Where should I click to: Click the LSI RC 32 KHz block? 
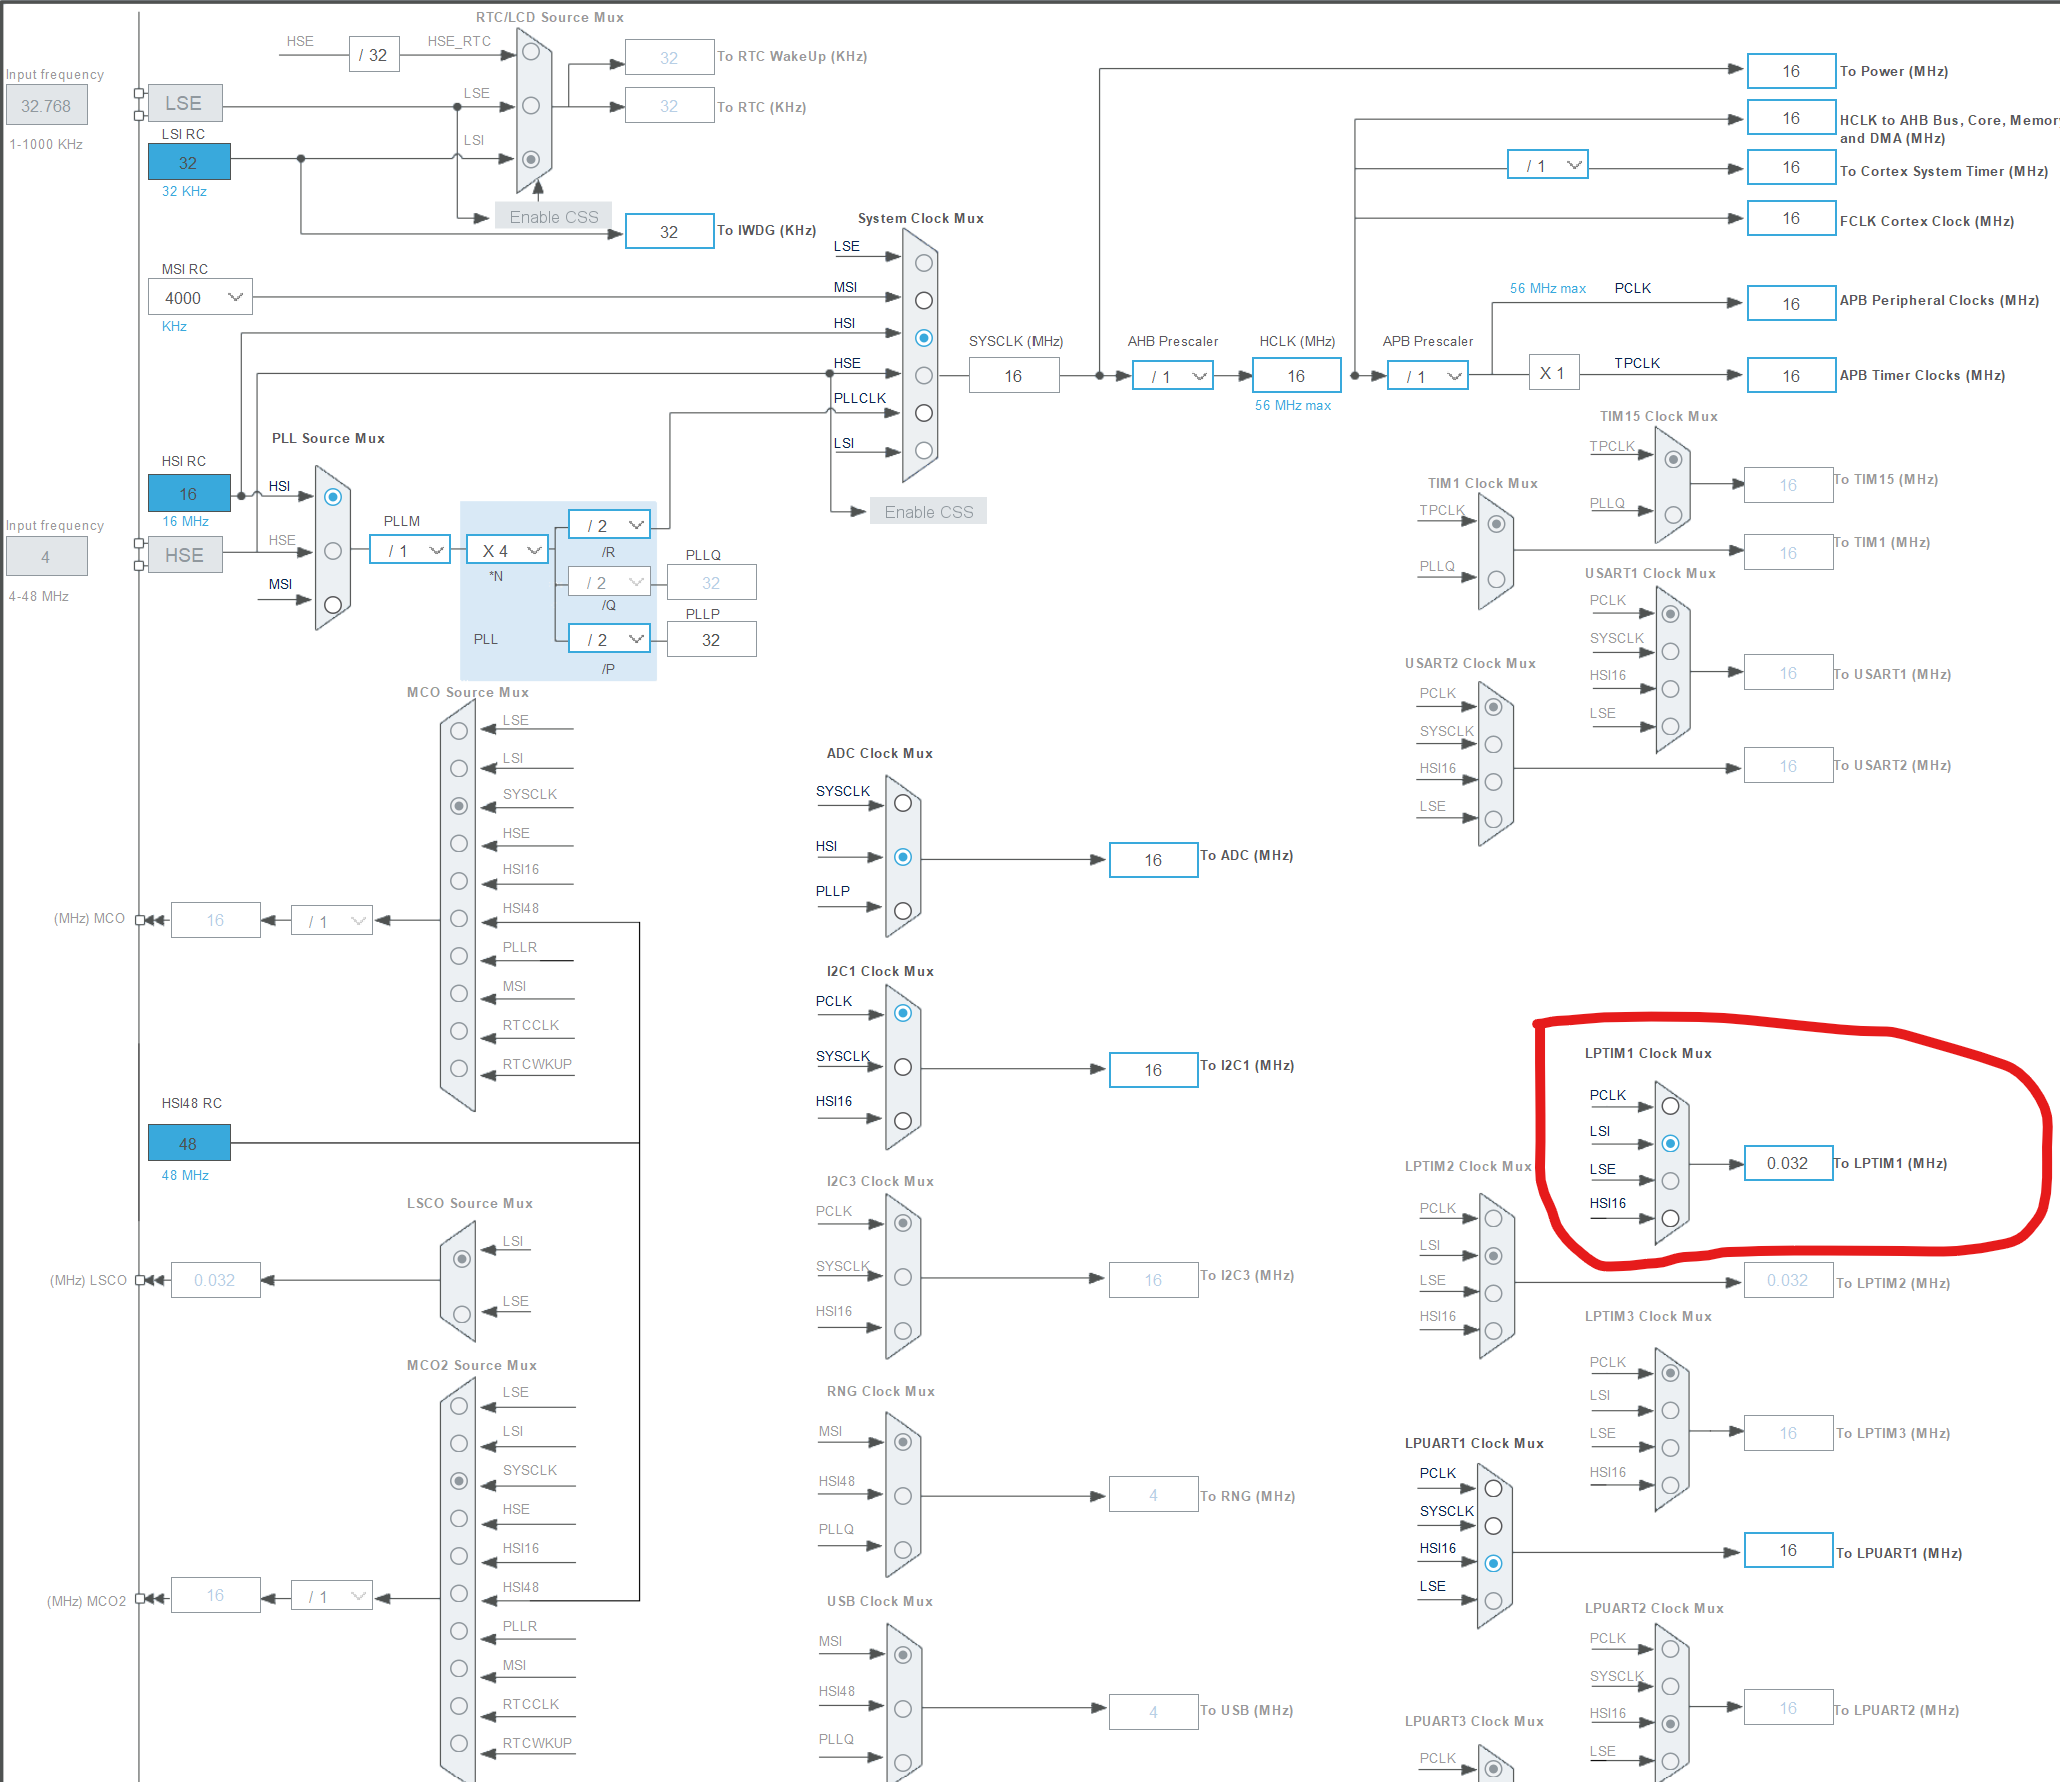coord(189,161)
